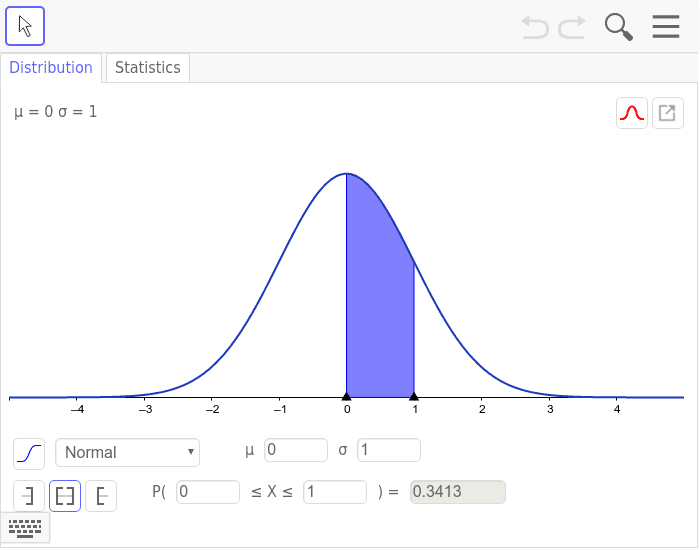
Task: Select the right-sided interval bracket
Action: [x=101, y=496]
